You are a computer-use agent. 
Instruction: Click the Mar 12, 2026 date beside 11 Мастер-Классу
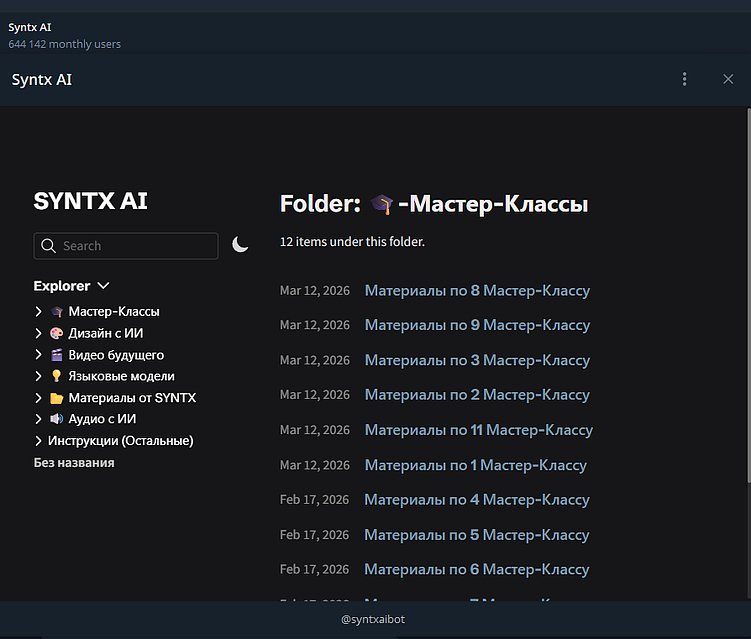pos(315,430)
